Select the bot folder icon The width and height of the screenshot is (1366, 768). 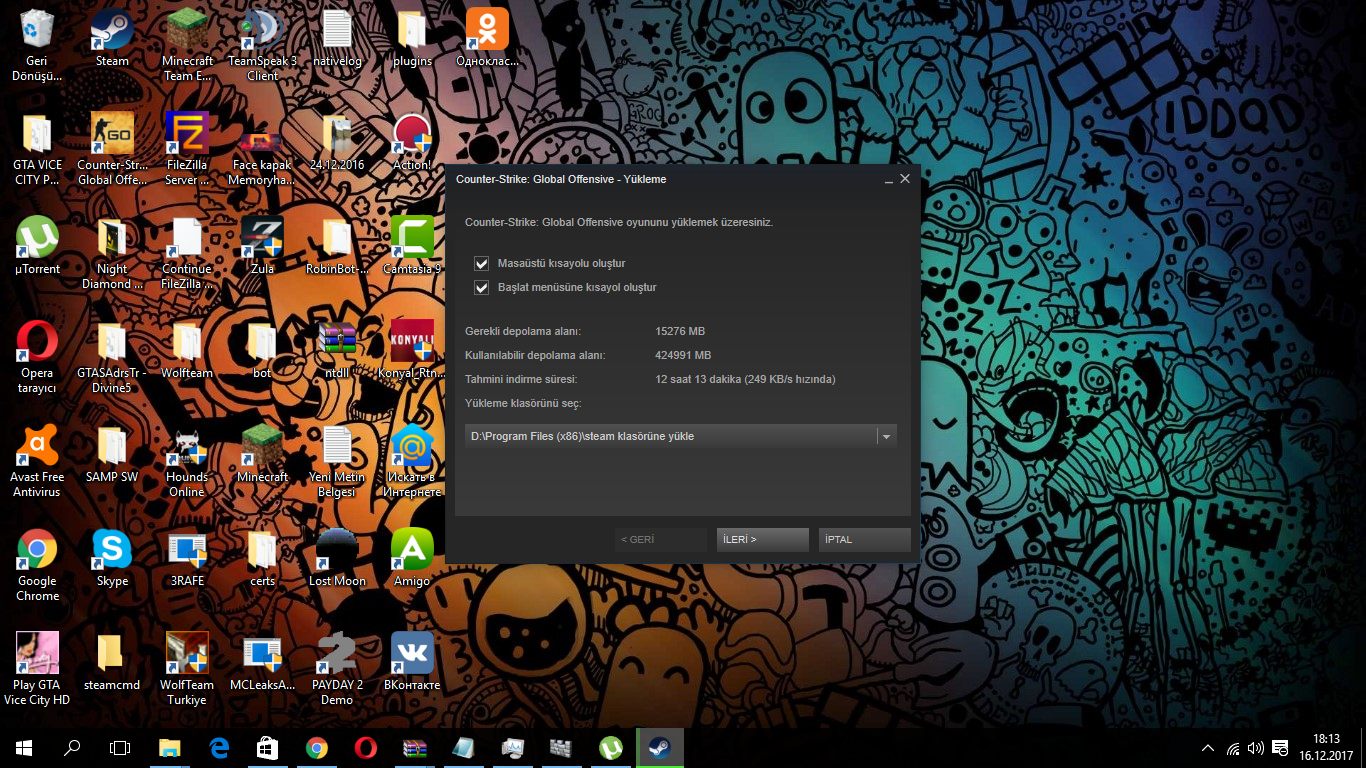click(262, 350)
